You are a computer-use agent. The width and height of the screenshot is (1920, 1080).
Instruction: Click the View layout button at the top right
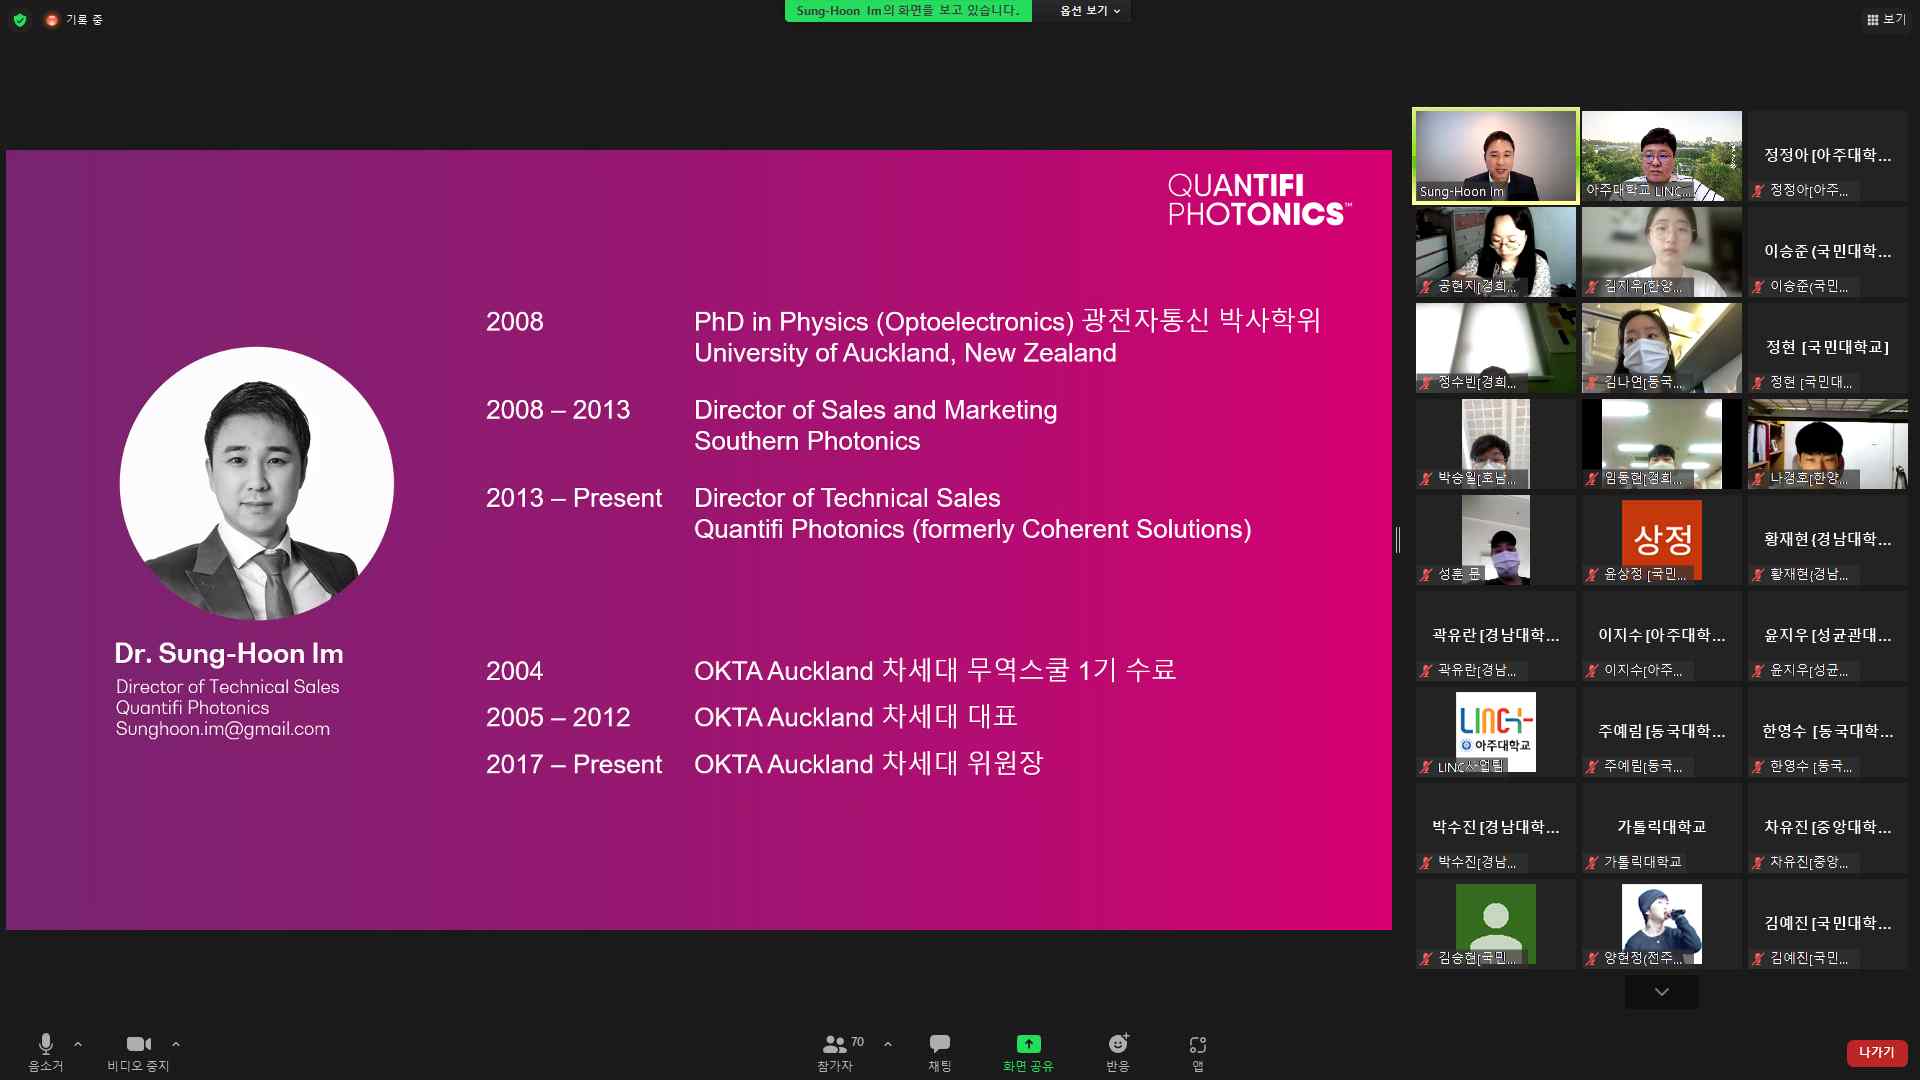[1886, 19]
